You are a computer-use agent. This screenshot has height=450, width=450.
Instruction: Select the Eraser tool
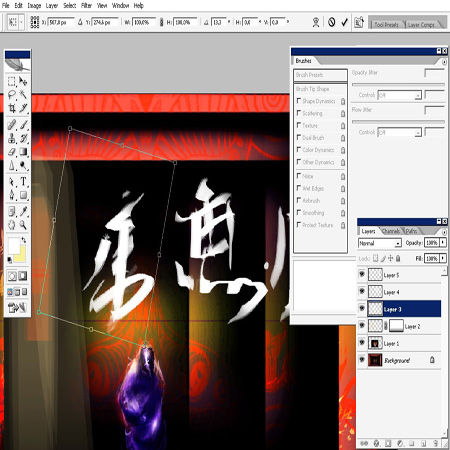point(12,152)
